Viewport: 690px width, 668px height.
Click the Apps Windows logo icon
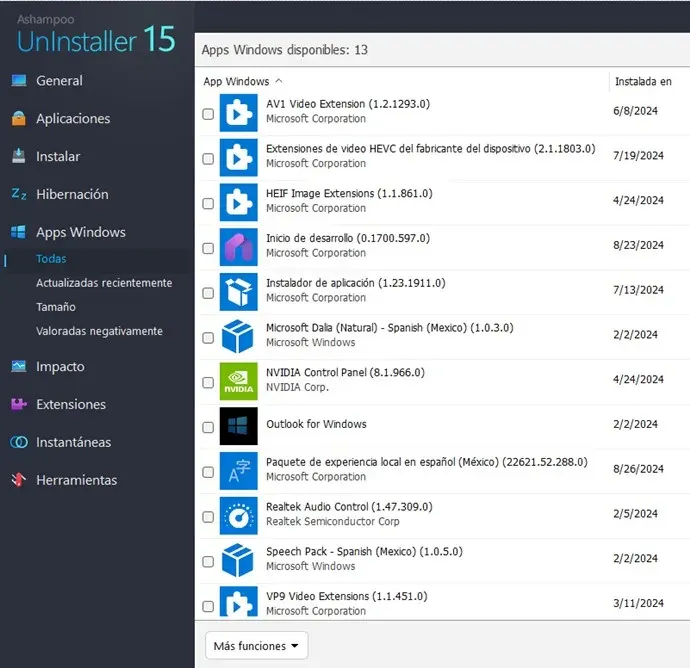(x=18, y=232)
